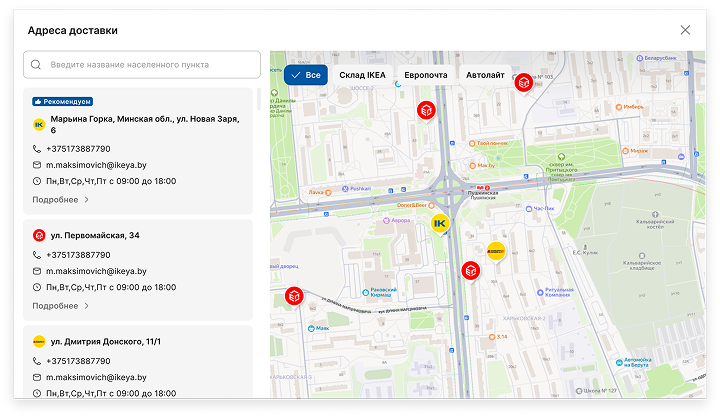Filter map by 'Европочта'
This screenshot has width=720, height=417.
[x=426, y=75]
